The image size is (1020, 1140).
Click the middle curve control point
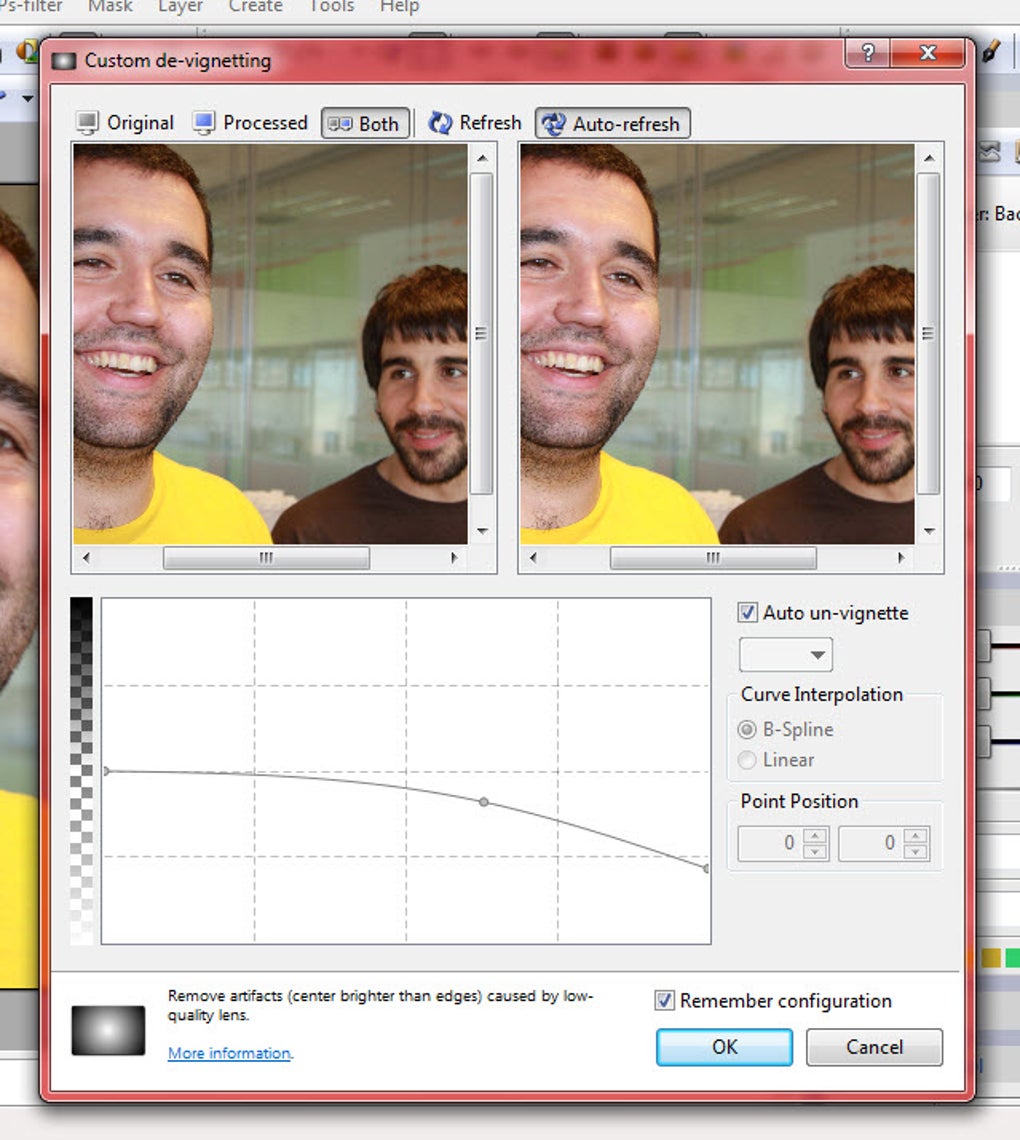pos(483,802)
